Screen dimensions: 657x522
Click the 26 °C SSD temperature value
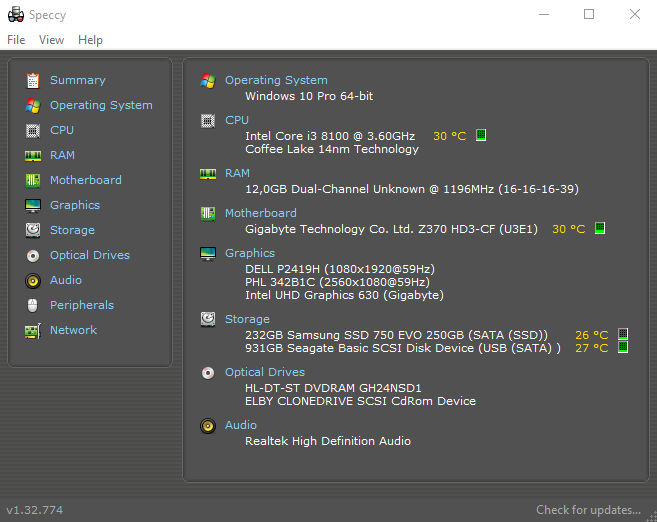click(592, 335)
